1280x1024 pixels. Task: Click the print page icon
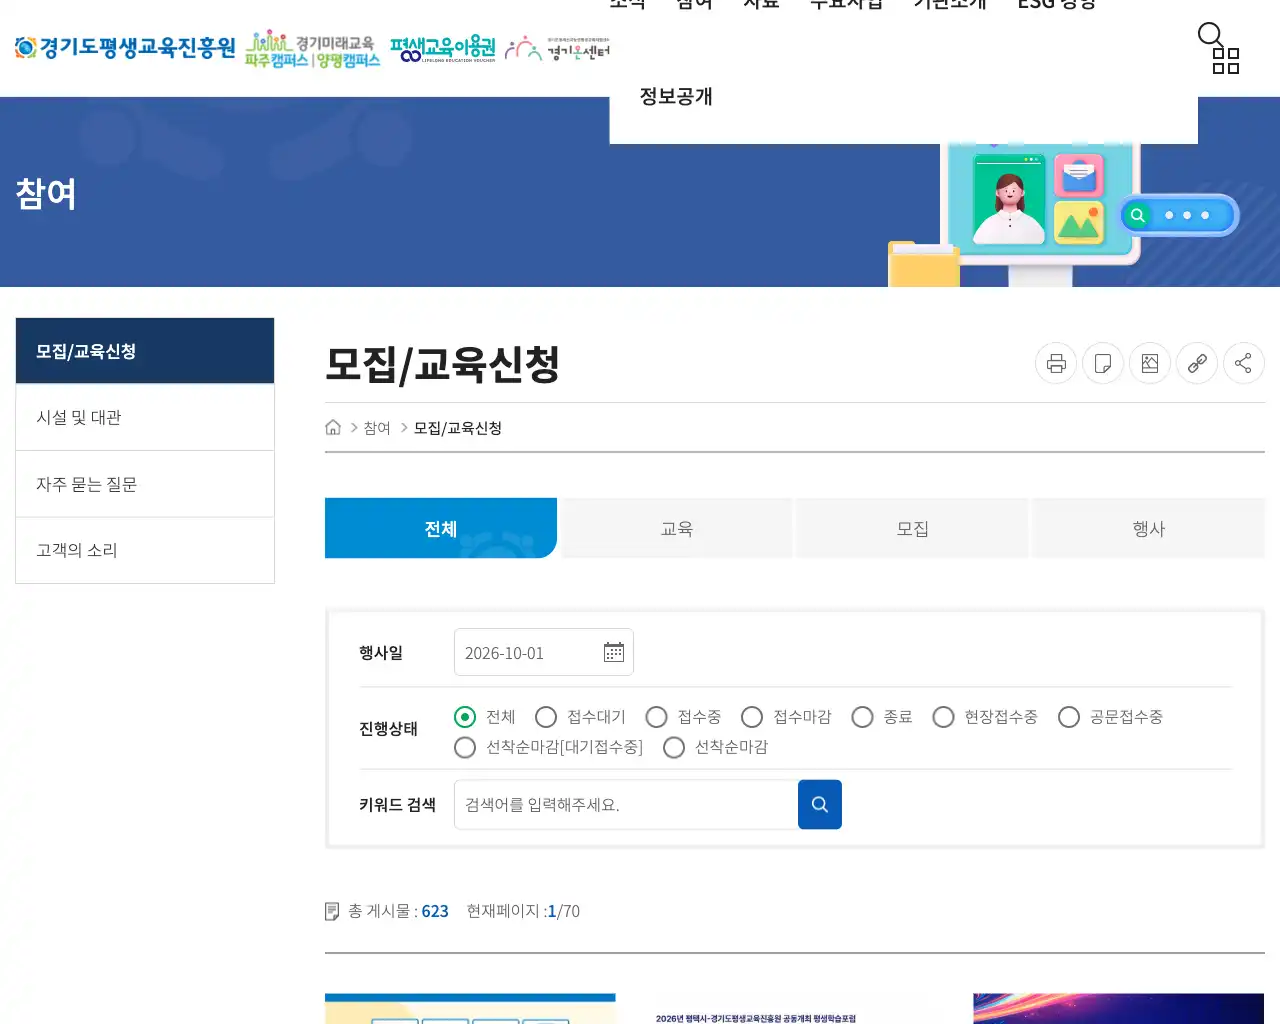pyautogui.click(x=1056, y=363)
